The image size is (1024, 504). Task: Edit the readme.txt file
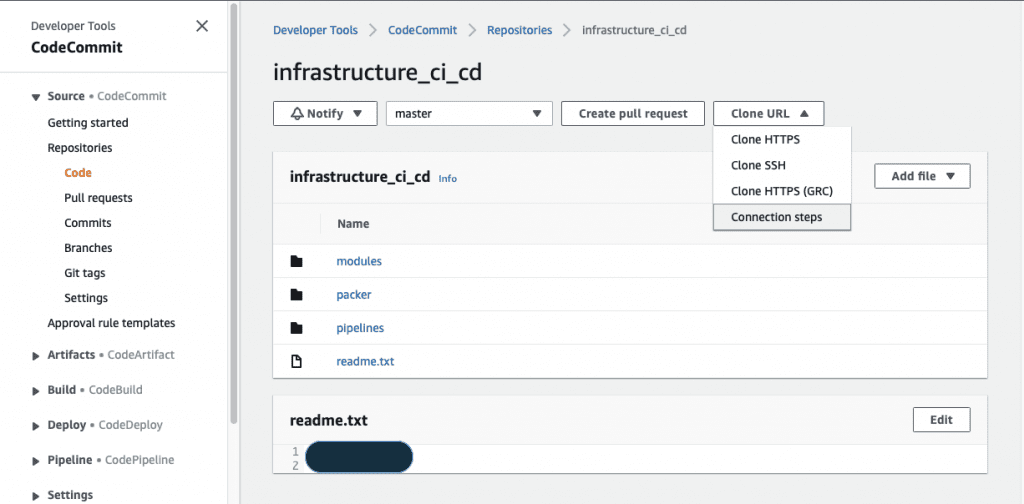(x=941, y=420)
